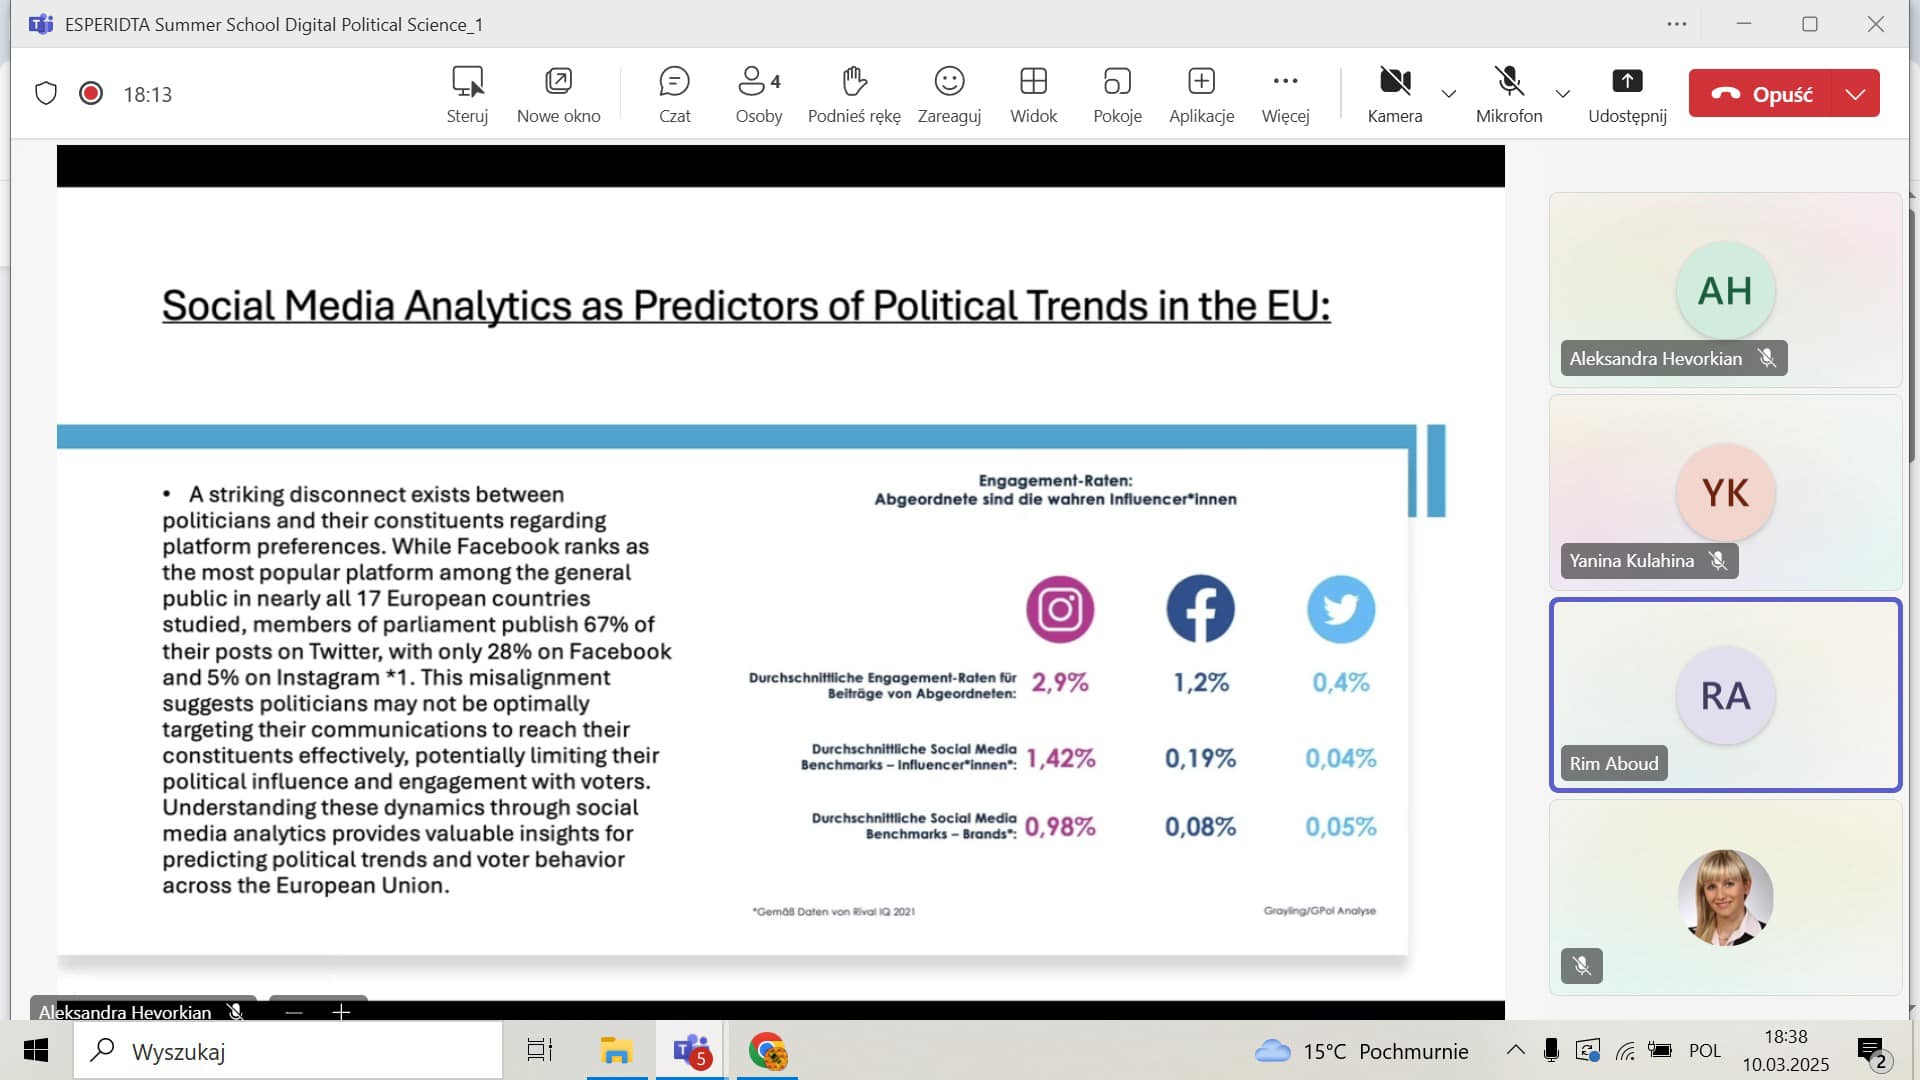Click the 18:13 meeting timer
The height and width of the screenshot is (1080, 1920).
coord(148,94)
